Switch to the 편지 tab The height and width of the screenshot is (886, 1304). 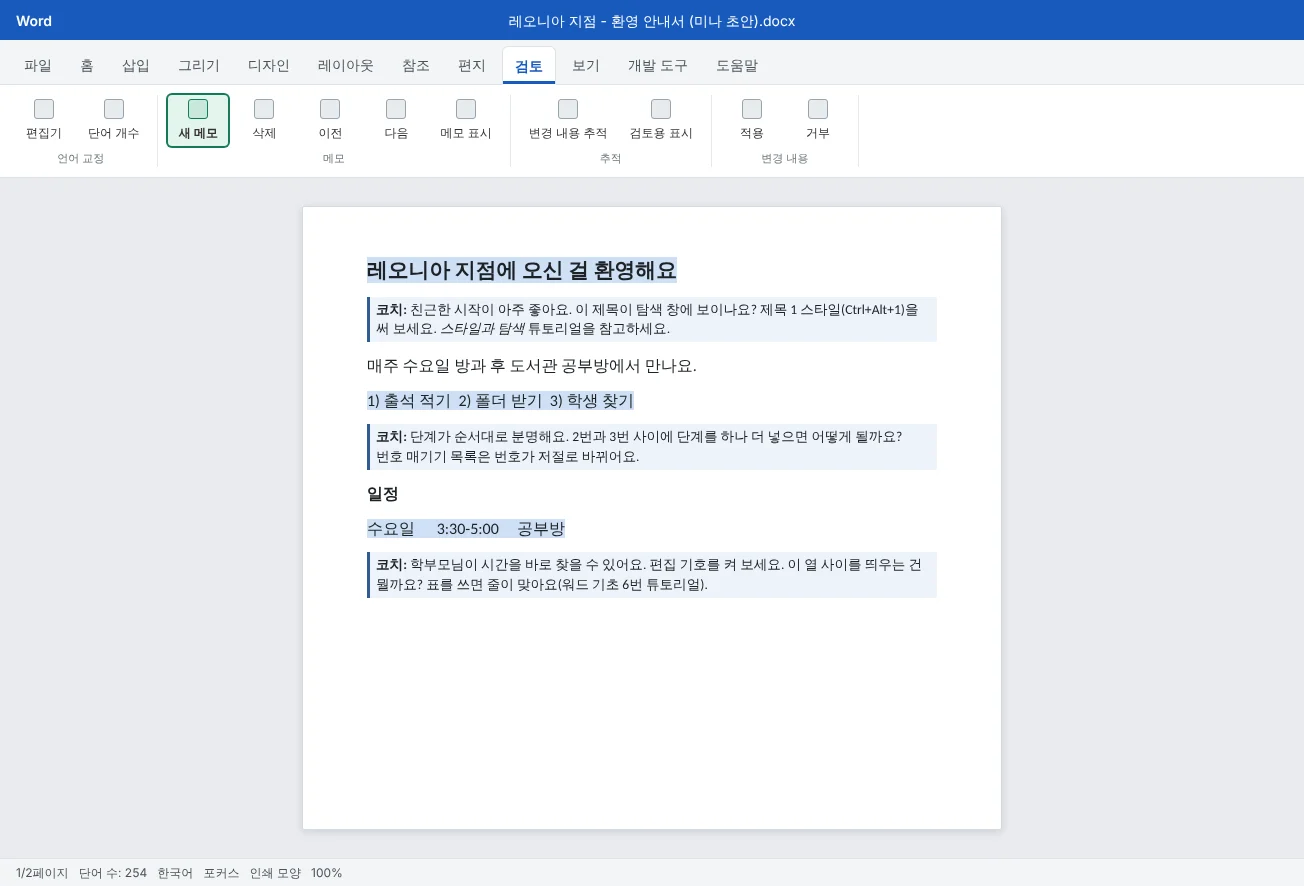pyautogui.click(x=472, y=66)
